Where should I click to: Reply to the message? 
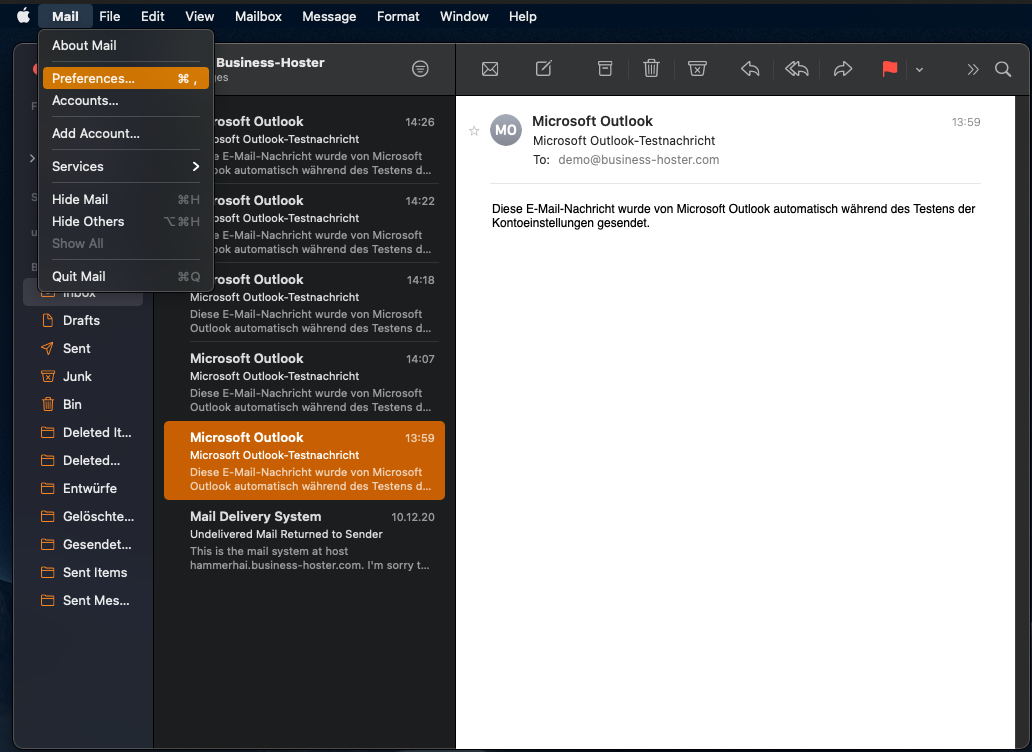[x=750, y=68]
